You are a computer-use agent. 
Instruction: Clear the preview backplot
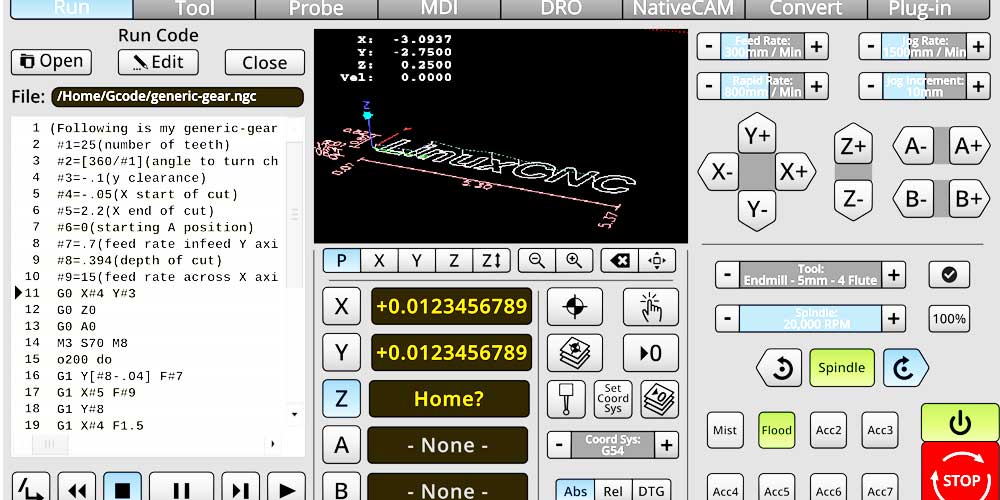(x=619, y=261)
